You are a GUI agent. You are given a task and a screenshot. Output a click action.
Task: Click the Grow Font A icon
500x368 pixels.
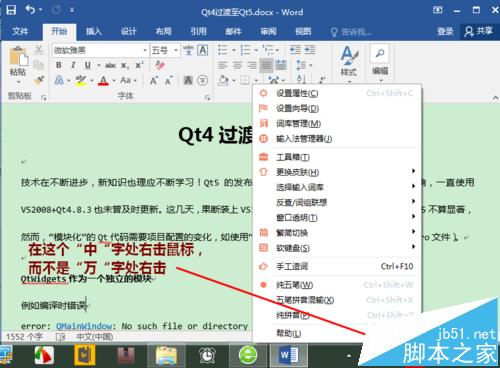pos(154,81)
